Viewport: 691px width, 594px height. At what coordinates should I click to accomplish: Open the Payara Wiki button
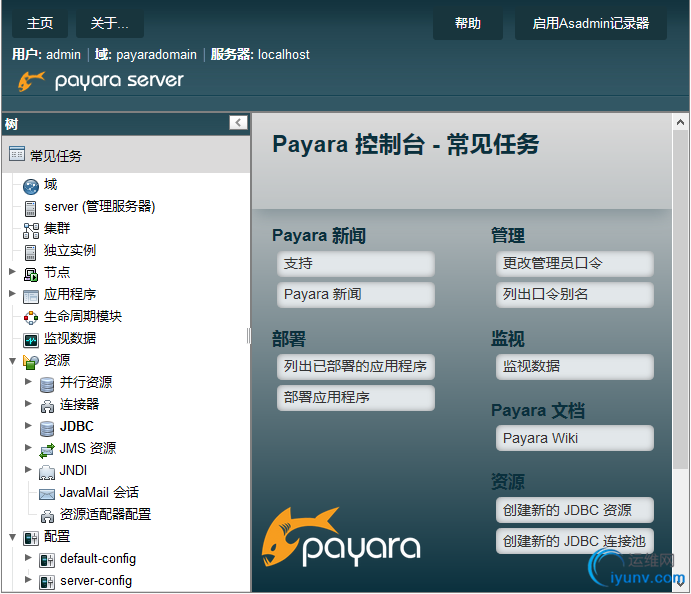[x=575, y=438]
